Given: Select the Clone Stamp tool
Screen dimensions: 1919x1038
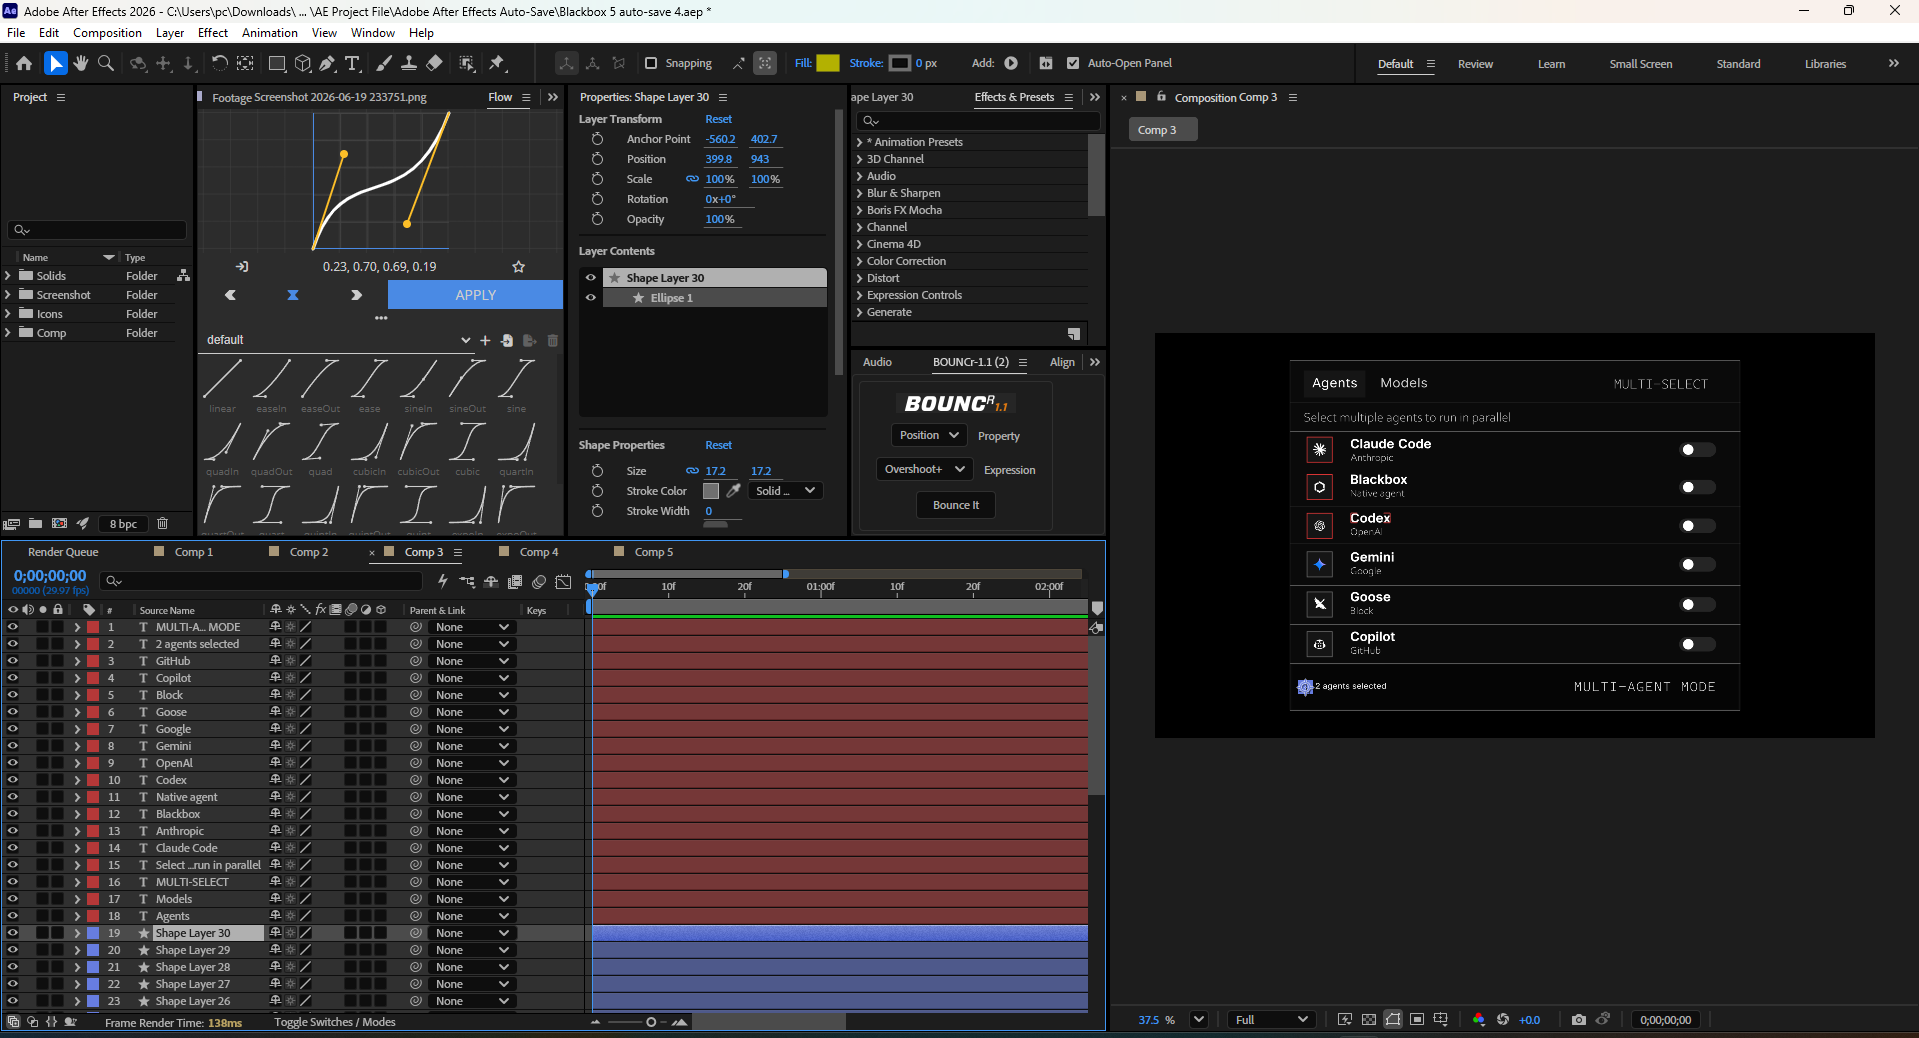Looking at the screenshot, I should (x=409, y=63).
